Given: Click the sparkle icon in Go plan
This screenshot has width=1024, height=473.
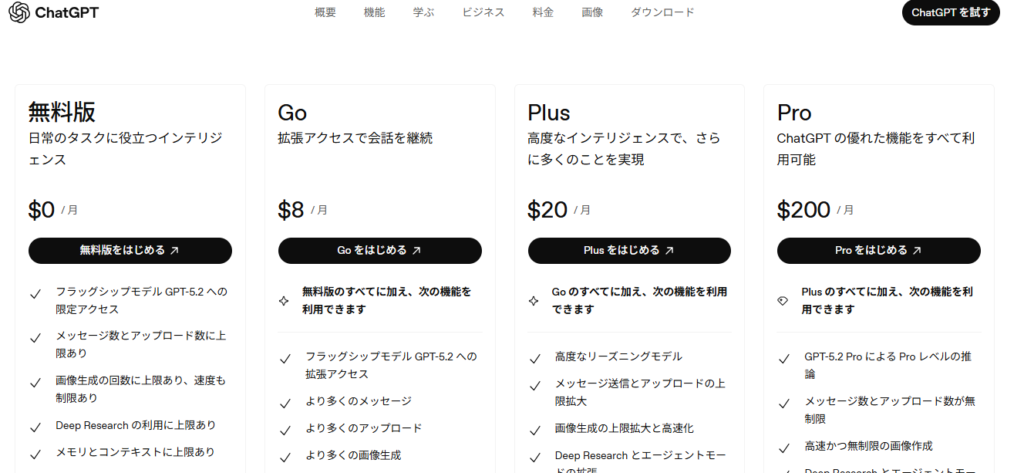Looking at the screenshot, I should pos(284,300).
